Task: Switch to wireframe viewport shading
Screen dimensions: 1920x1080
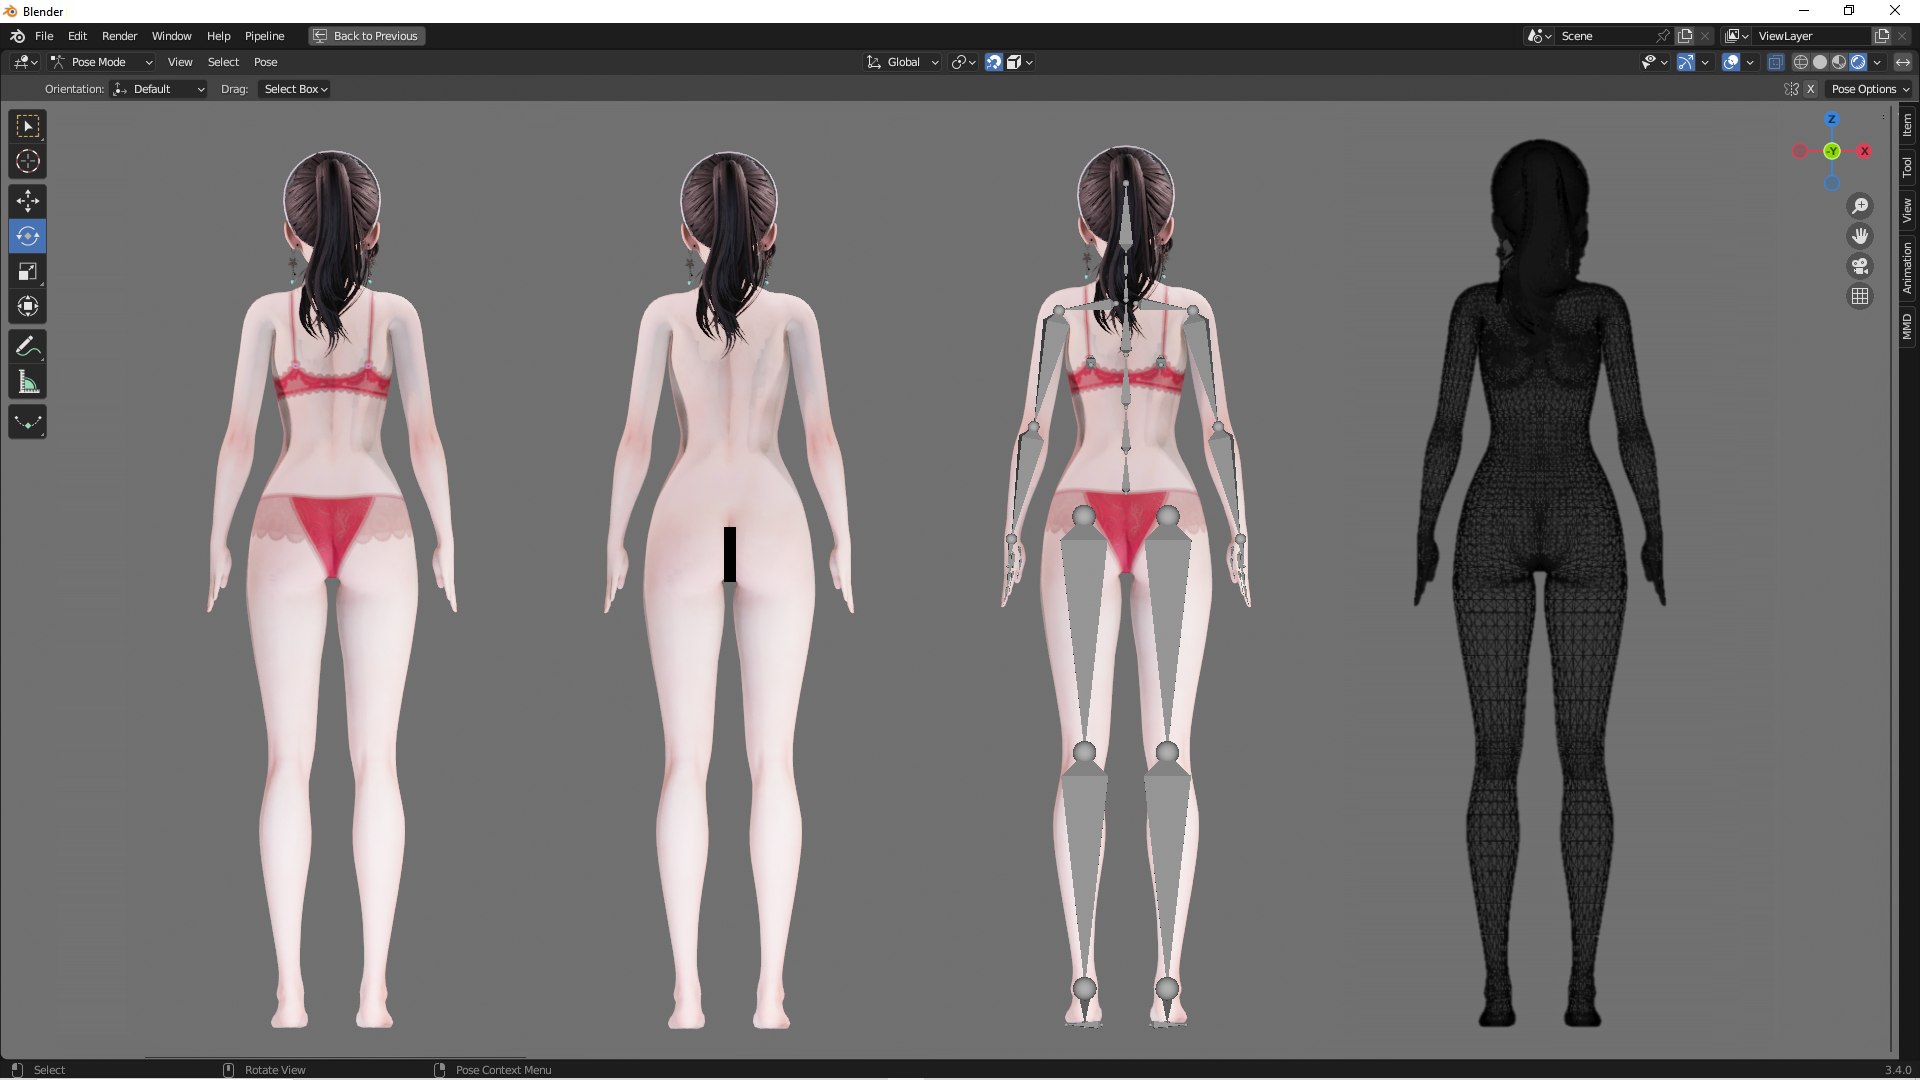Action: point(1800,62)
